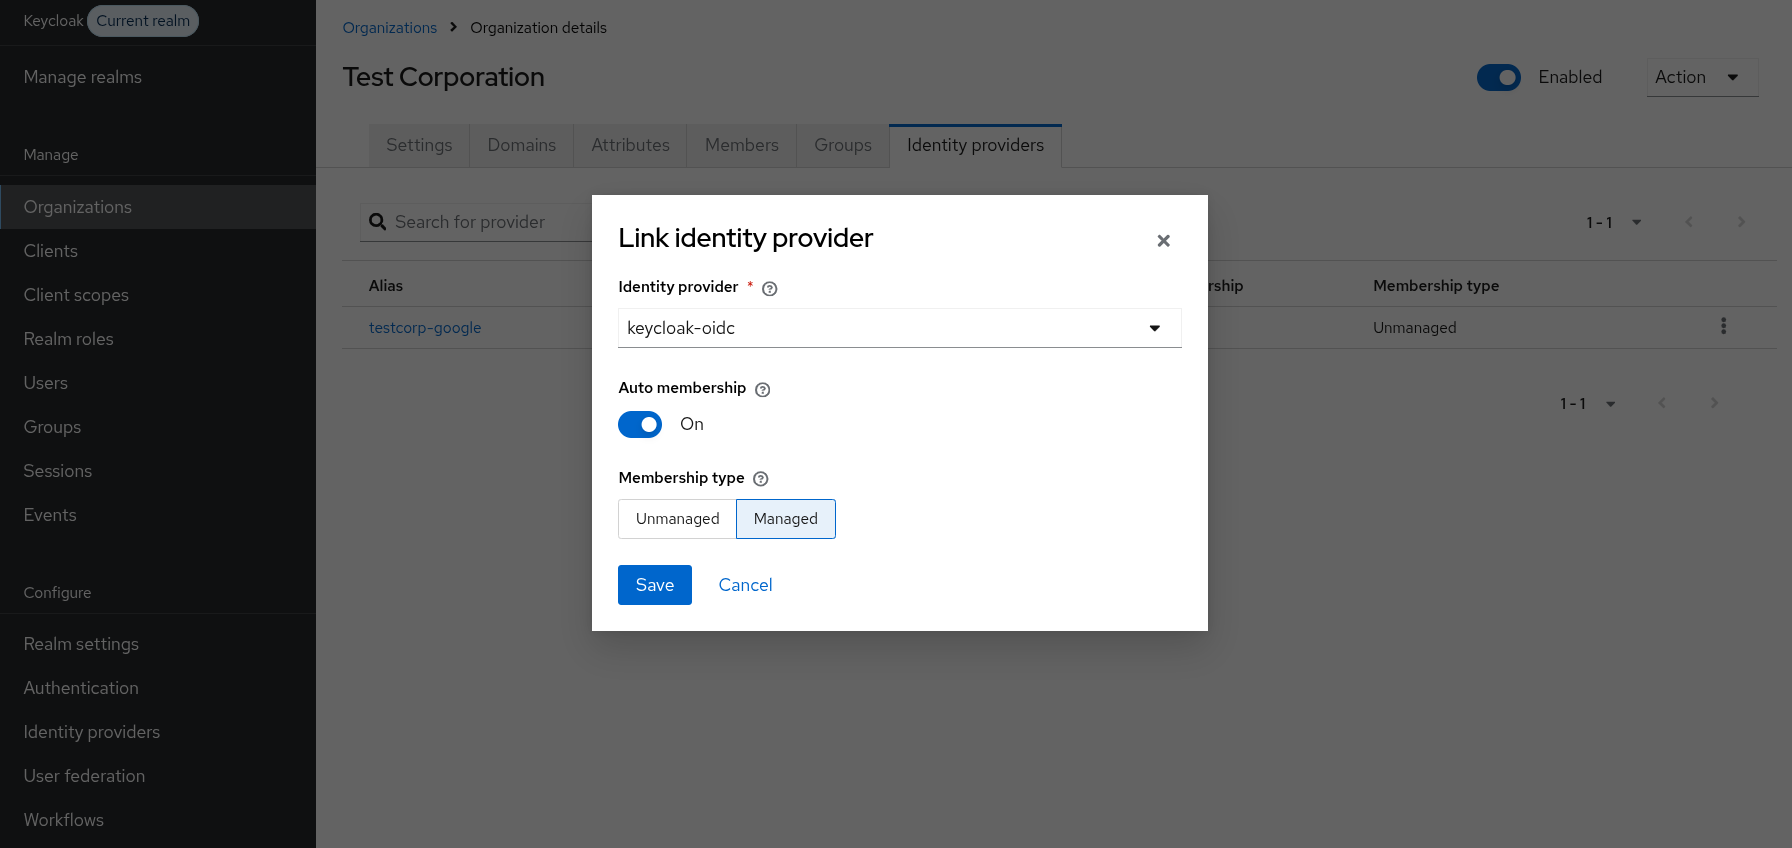Screen dimensions: 1792x848
Task: Open Authentication in sidebar
Action: (x=158, y=688)
